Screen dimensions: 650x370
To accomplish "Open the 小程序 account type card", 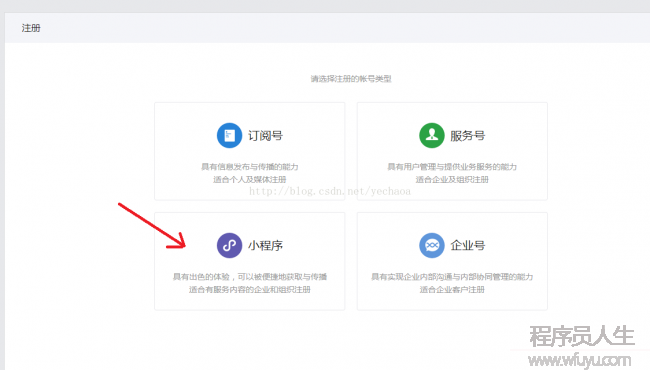I will click(x=250, y=261).
